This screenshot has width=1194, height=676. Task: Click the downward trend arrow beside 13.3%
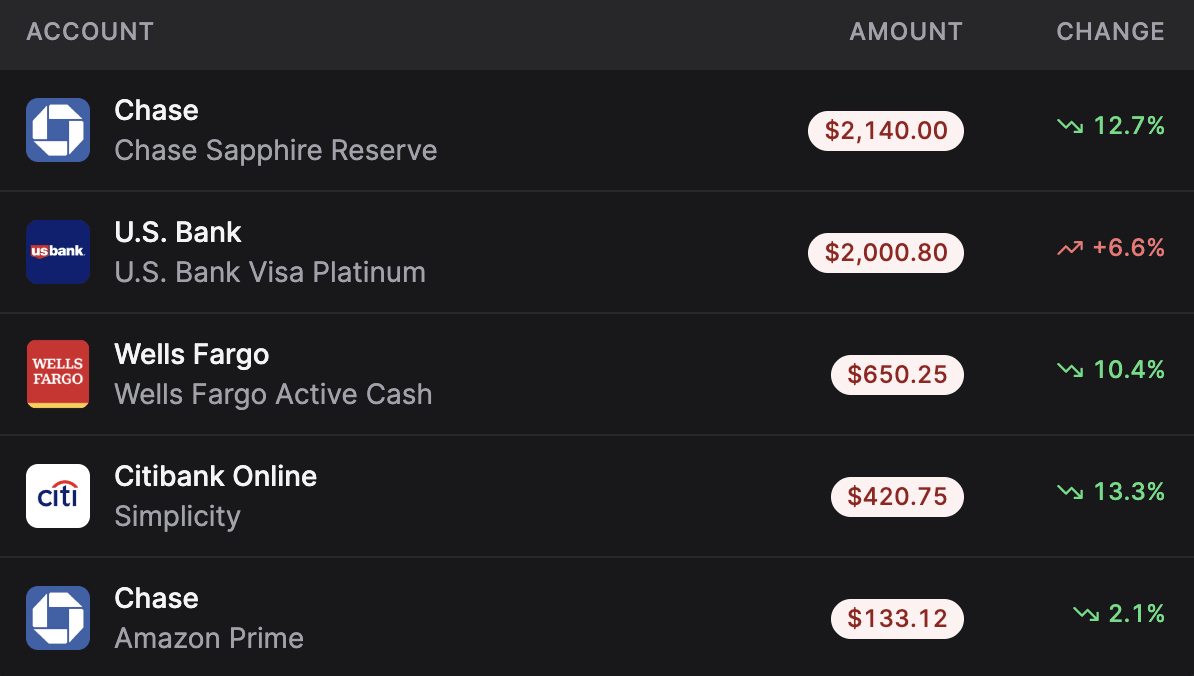coord(1069,492)
